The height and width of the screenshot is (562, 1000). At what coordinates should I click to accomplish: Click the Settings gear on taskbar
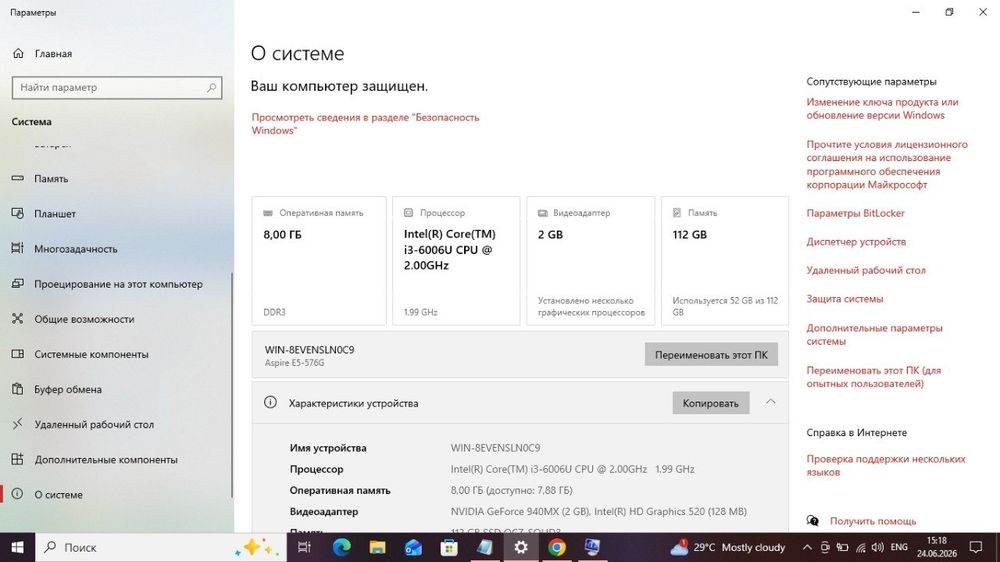[x=521, y=547]
